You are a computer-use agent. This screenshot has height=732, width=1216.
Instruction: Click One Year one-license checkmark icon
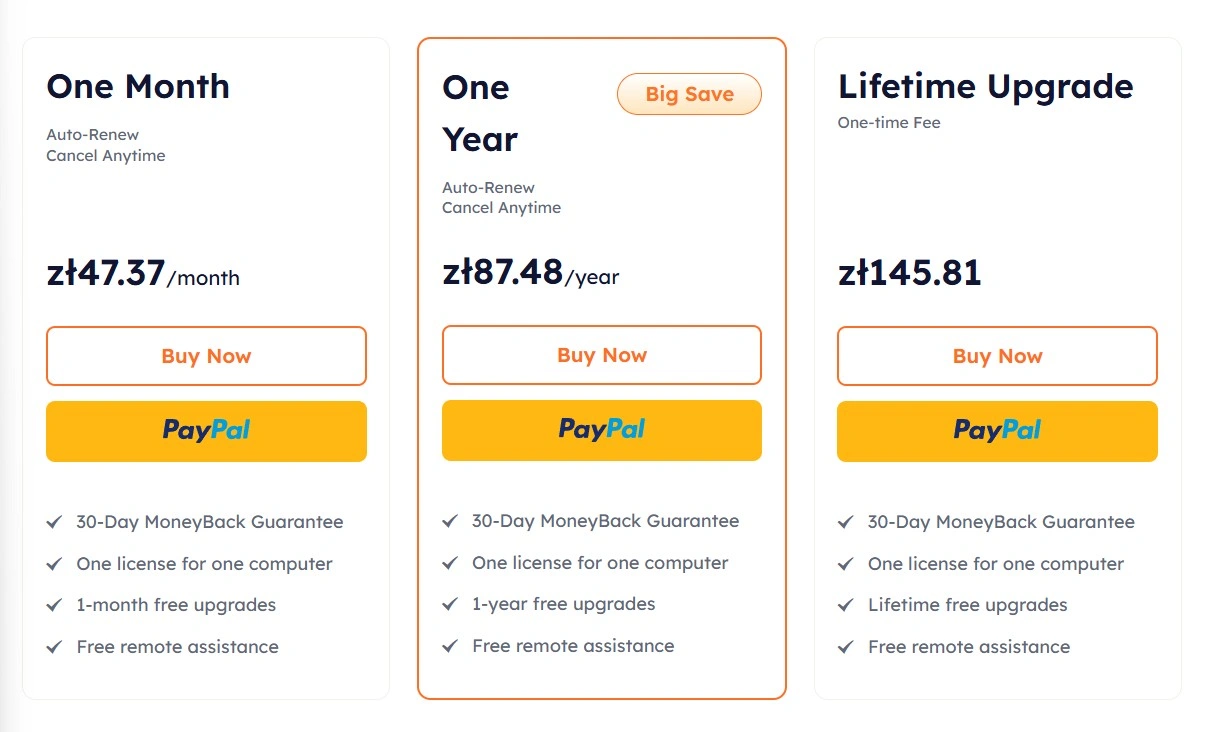(x=450, y=563)
